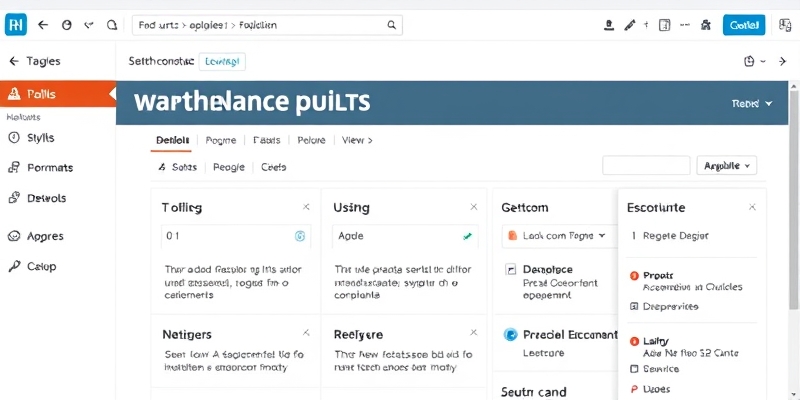The image size is (800, 400).
Task: Go back via the Tagles arrow
Action: (14, 61)
